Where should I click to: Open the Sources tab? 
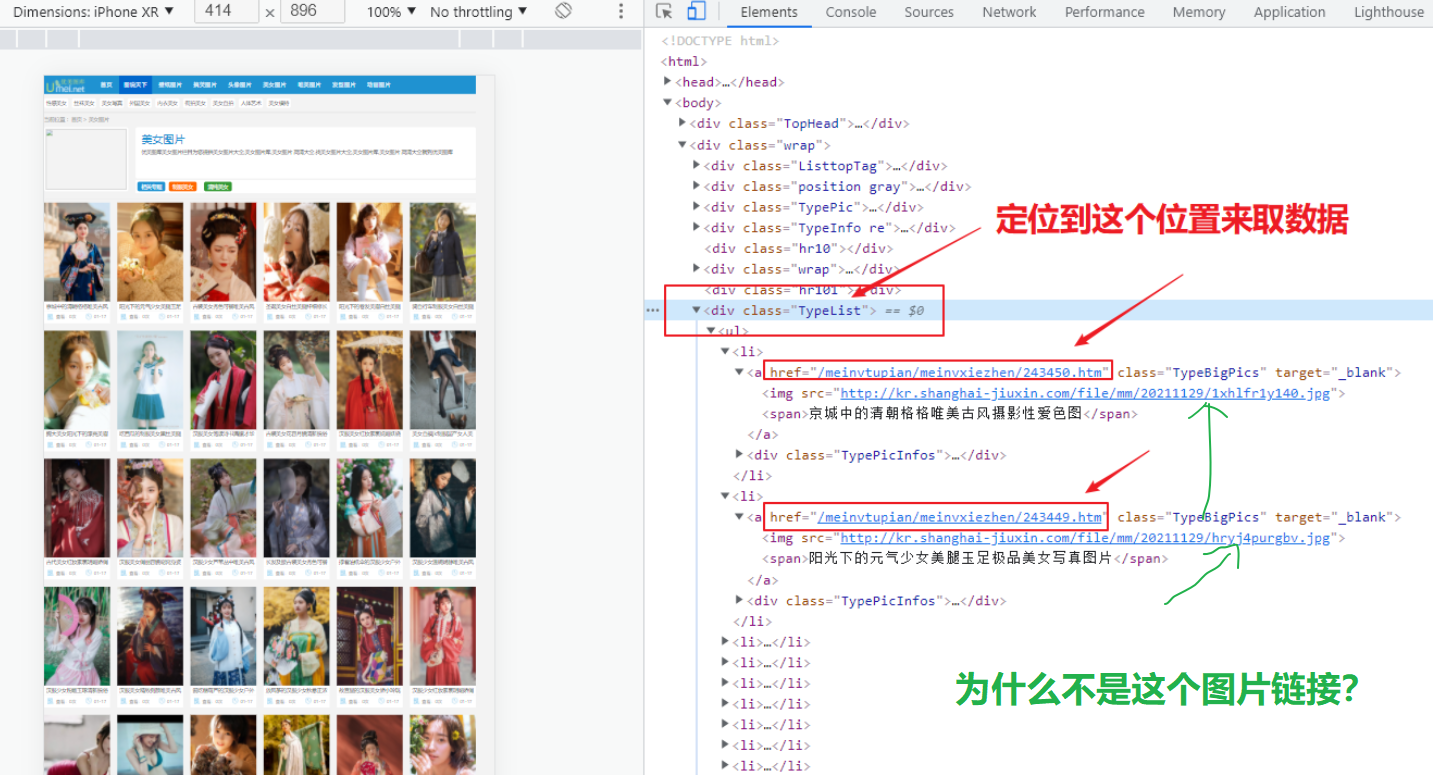tap(929, 12)
